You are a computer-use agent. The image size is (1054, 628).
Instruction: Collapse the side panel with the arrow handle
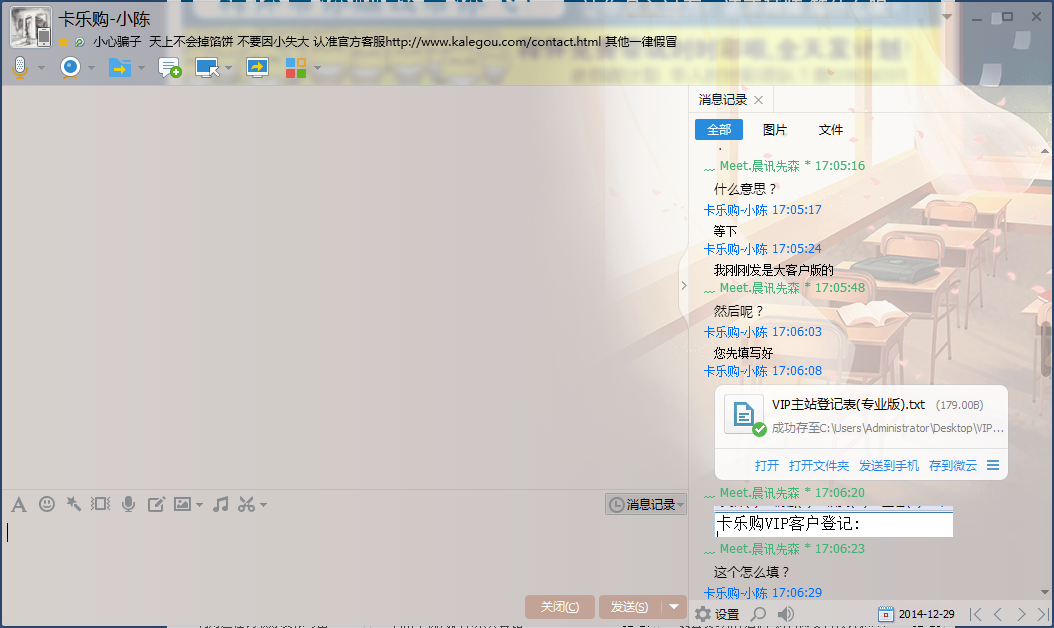click(x=684, y=286)
